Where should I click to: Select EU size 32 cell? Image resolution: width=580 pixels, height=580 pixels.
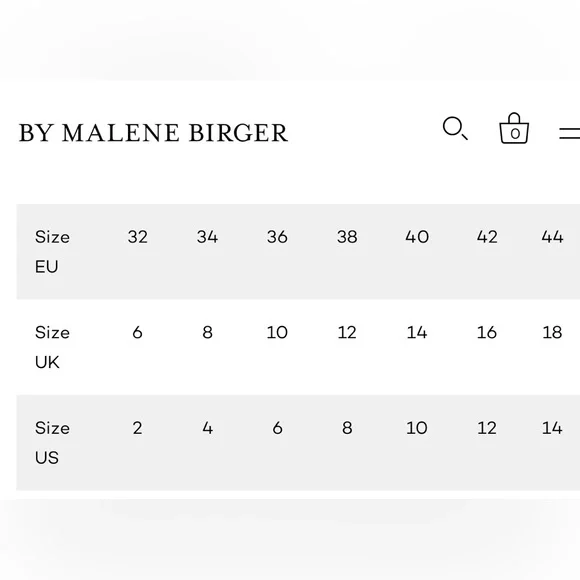coord(138,237)
